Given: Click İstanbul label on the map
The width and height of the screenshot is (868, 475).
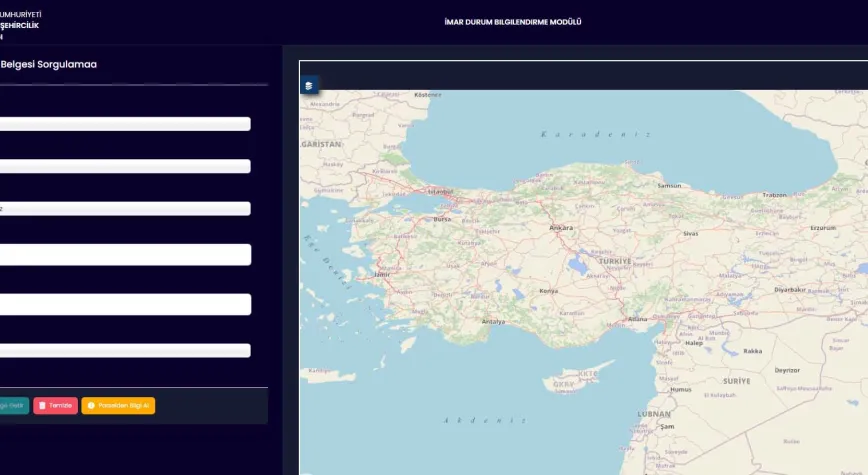Looking at the screenshot, I should (x=441, y=192).
